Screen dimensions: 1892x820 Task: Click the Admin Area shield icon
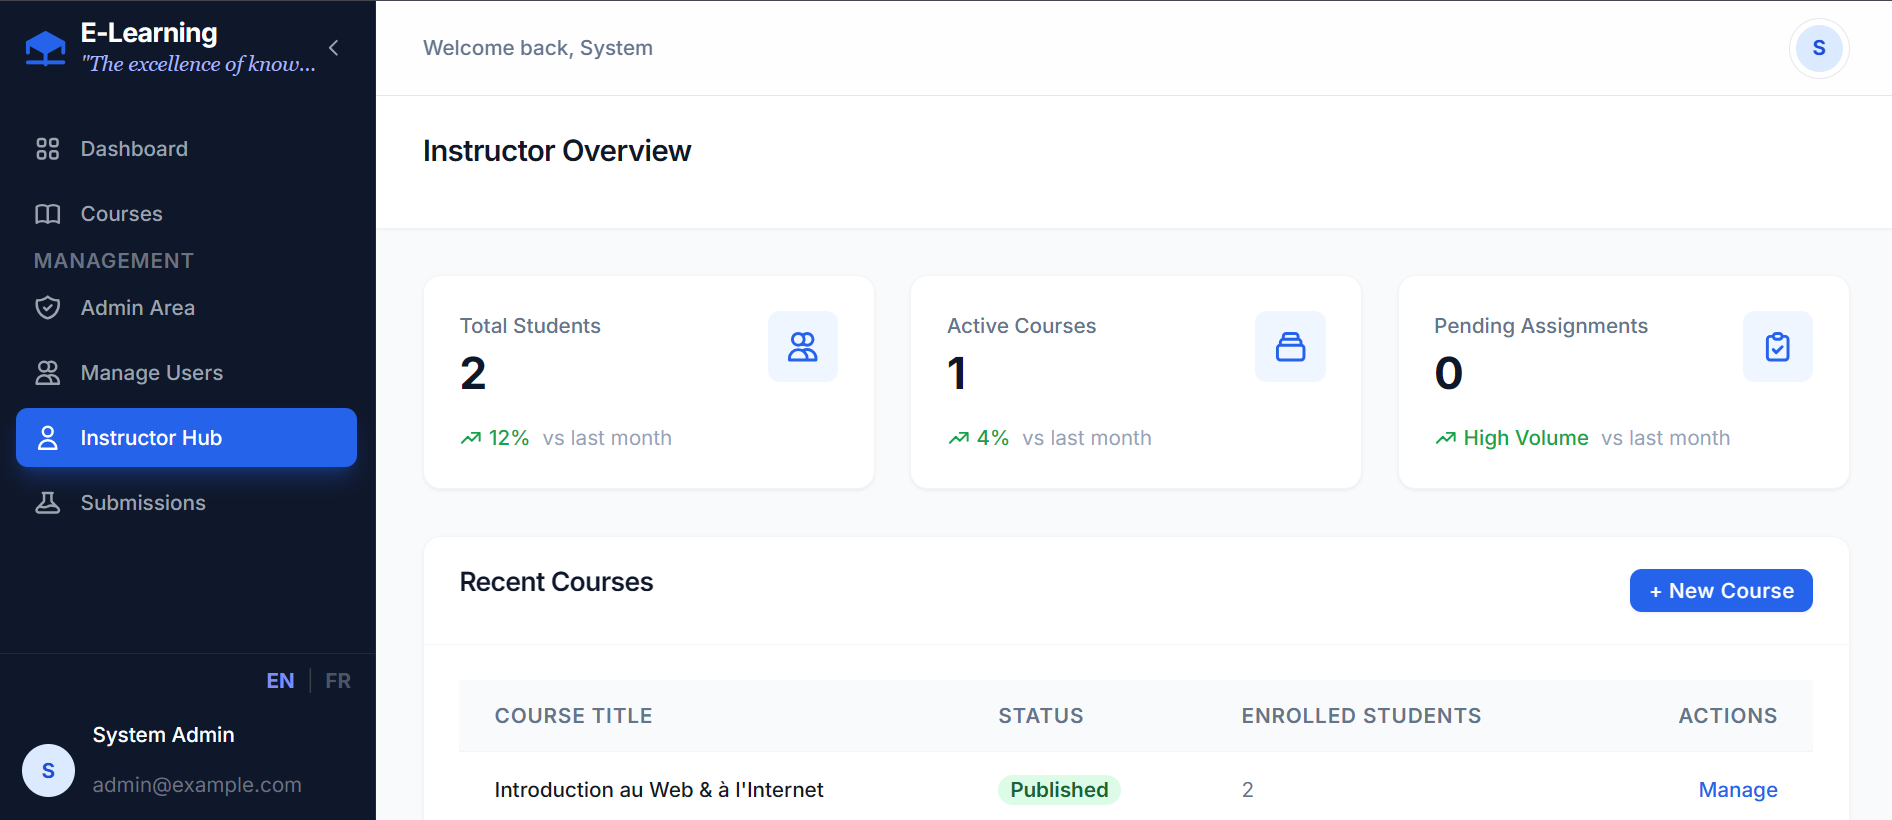pos(47,308)
